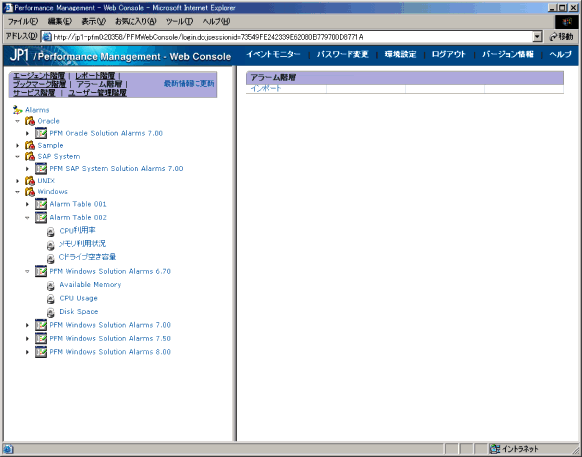This screenshot has height=457, width=582.
Task: Click the PFM Windows Solution Alarms 6.70 icon
Action: pyautogui.click(x=41, y=271)
